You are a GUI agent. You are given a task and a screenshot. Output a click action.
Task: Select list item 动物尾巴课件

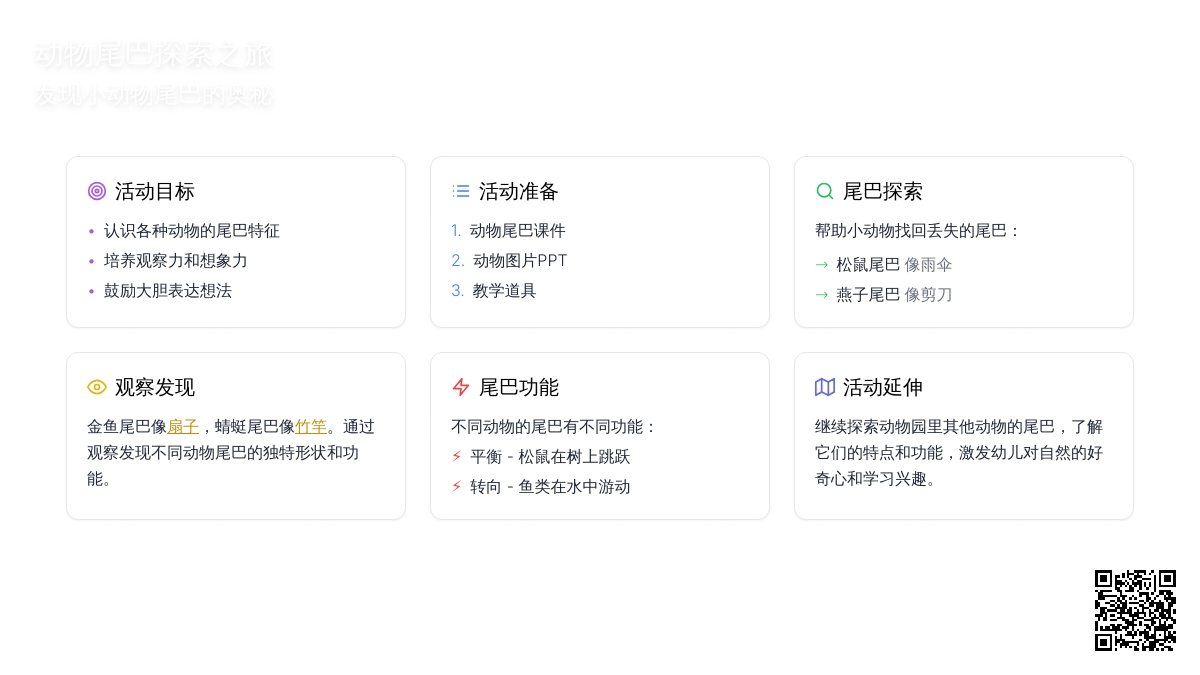click(517, 231)
